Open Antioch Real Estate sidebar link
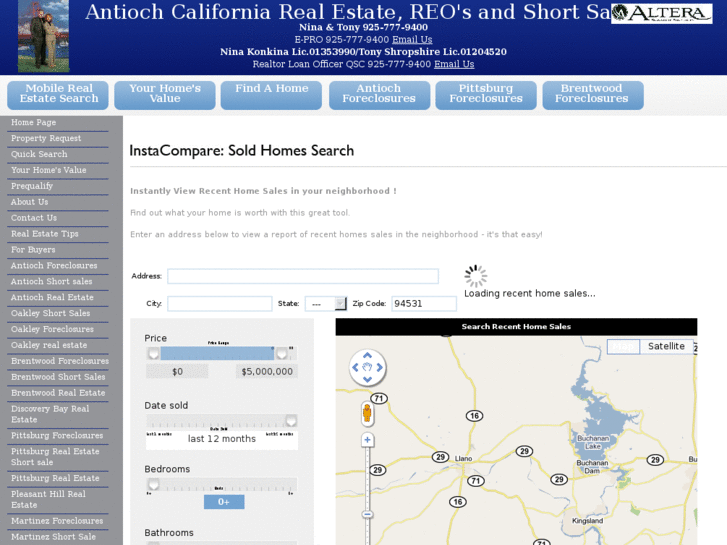The height and width of the screenshot is (545, 727). point(52,297)
